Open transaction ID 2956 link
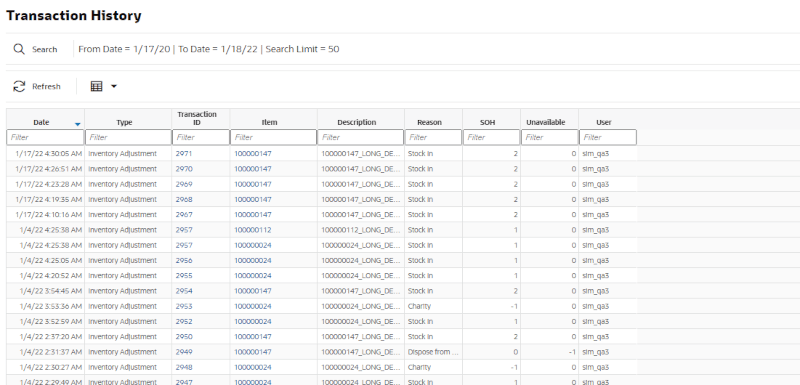 [184, 261]
